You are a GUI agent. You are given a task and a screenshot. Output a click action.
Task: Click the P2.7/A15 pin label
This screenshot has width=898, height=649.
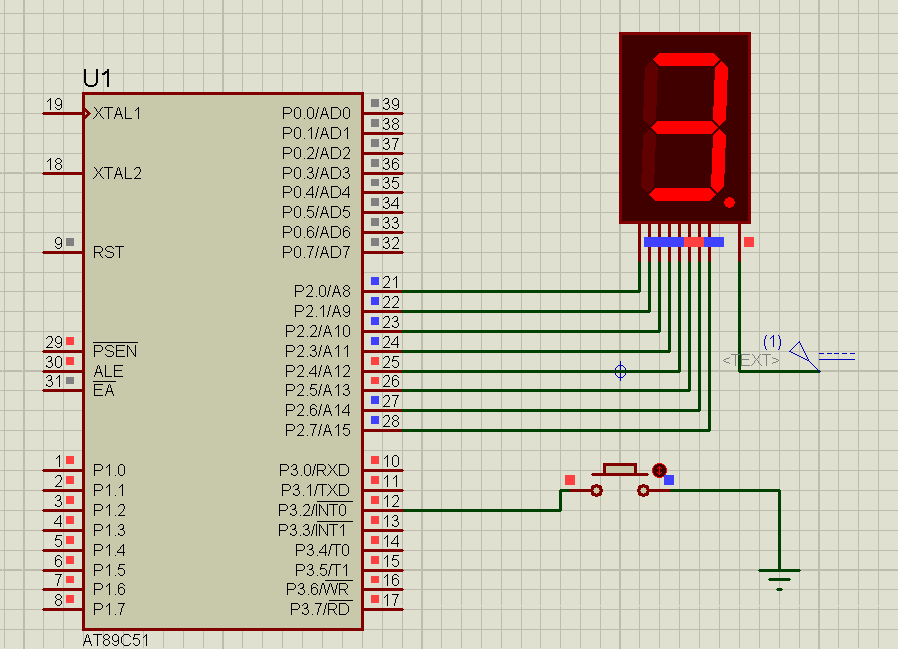(318, 430)
